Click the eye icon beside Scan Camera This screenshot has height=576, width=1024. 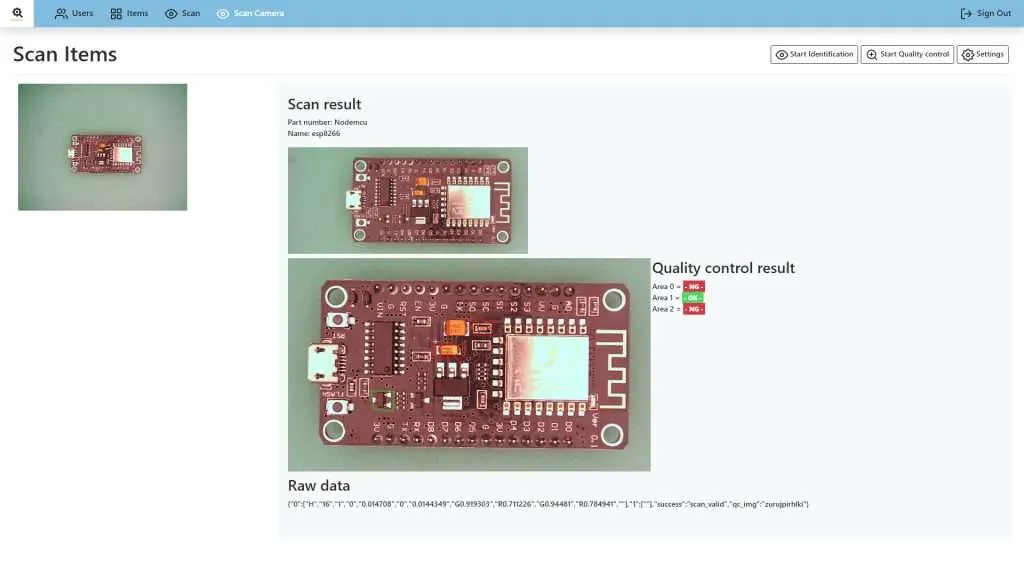[x=223, y=13]
